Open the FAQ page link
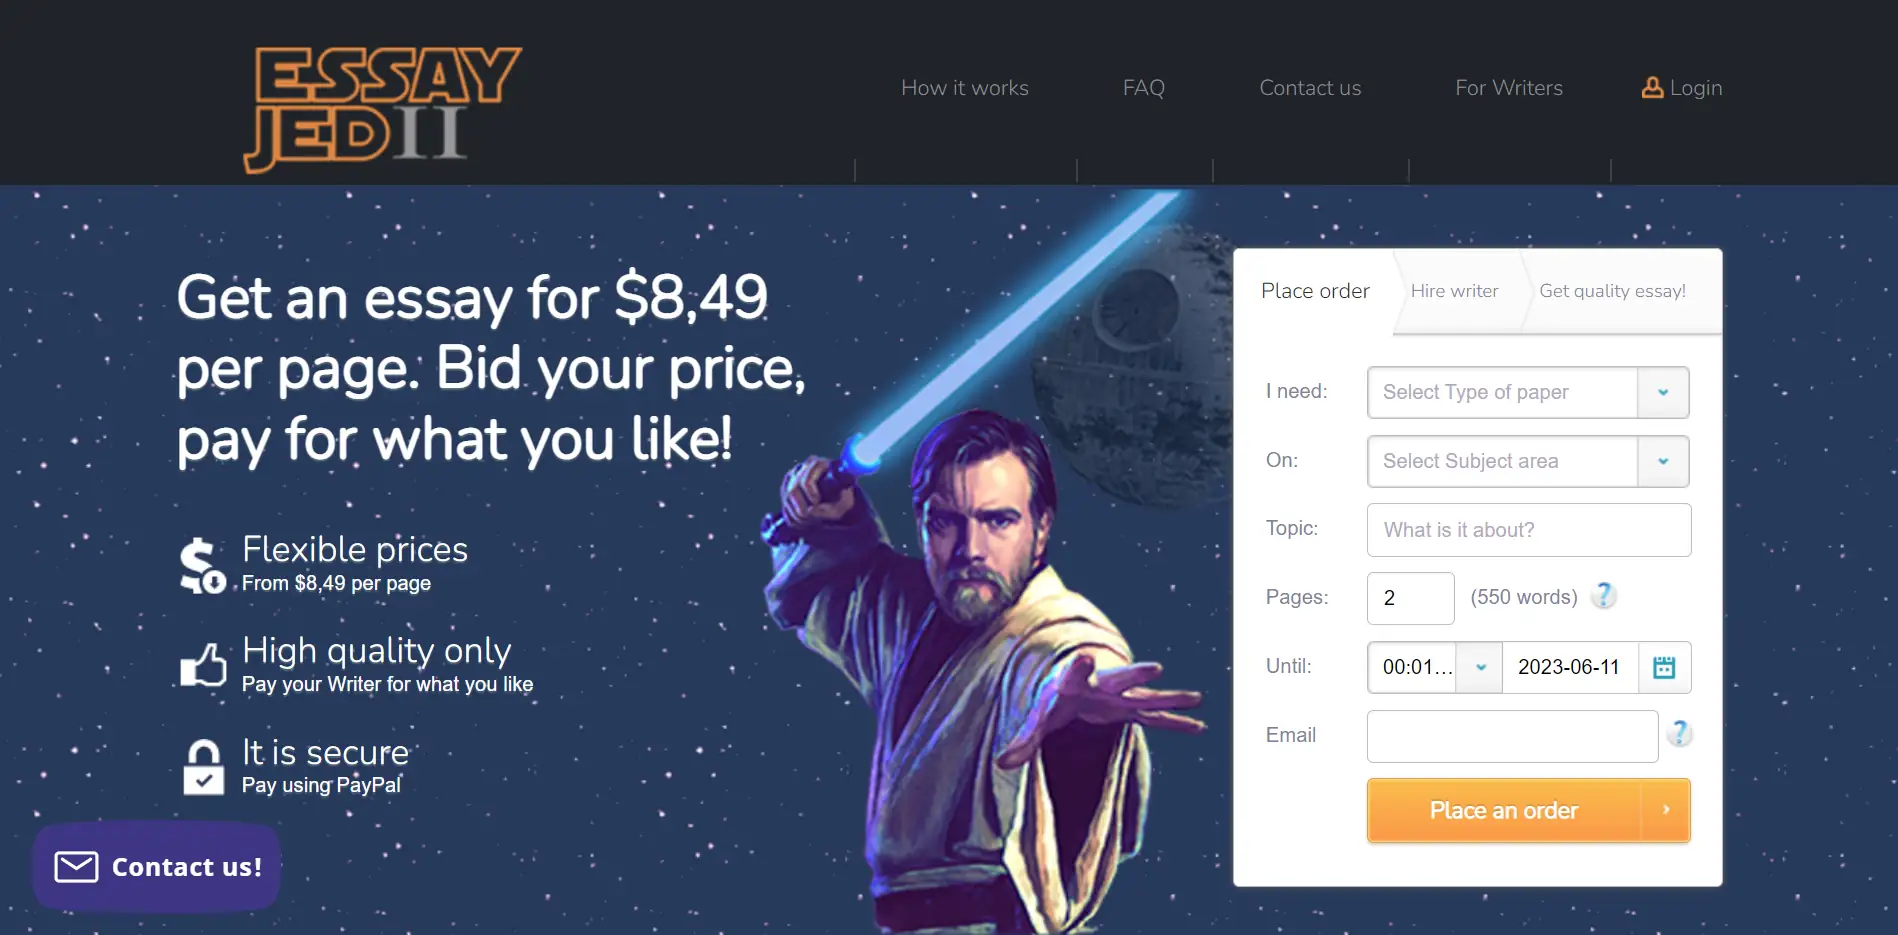Screen dimensions: 1898x935 pos(1143,88)
